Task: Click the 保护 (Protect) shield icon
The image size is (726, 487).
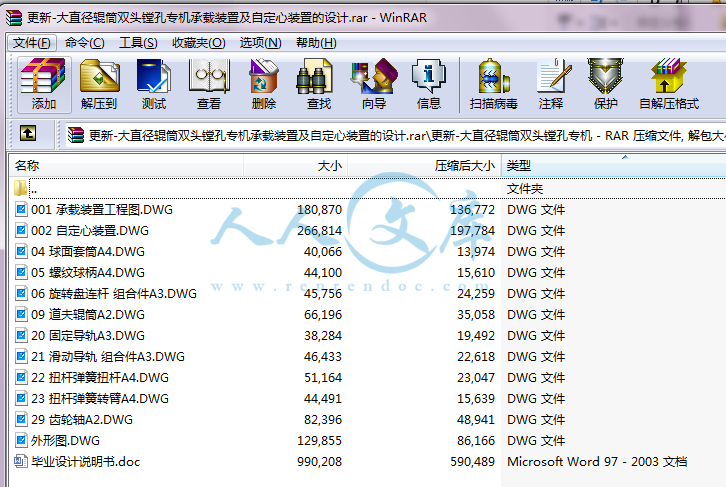Action: pos(606,85)
